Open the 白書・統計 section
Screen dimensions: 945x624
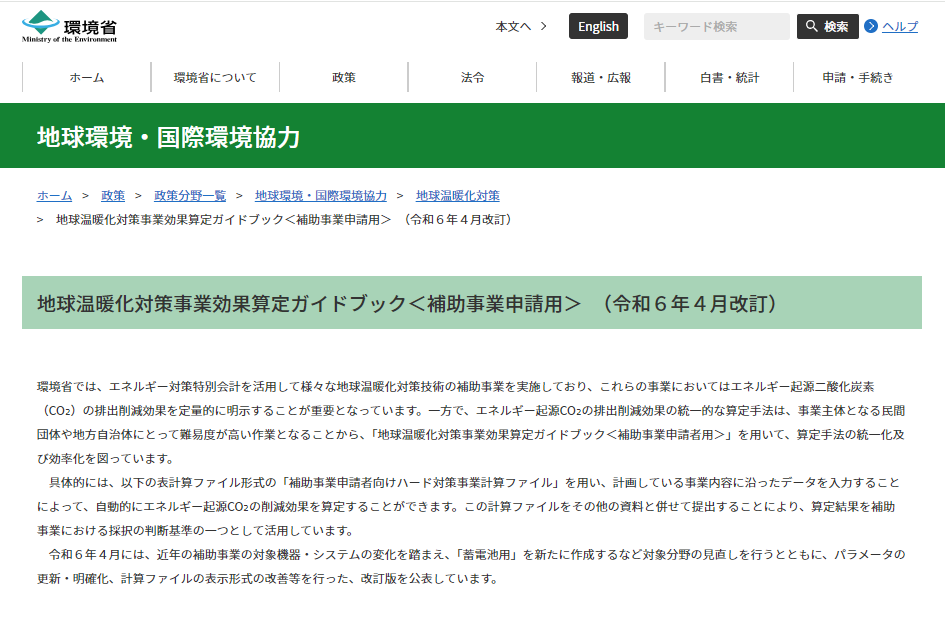730,76
